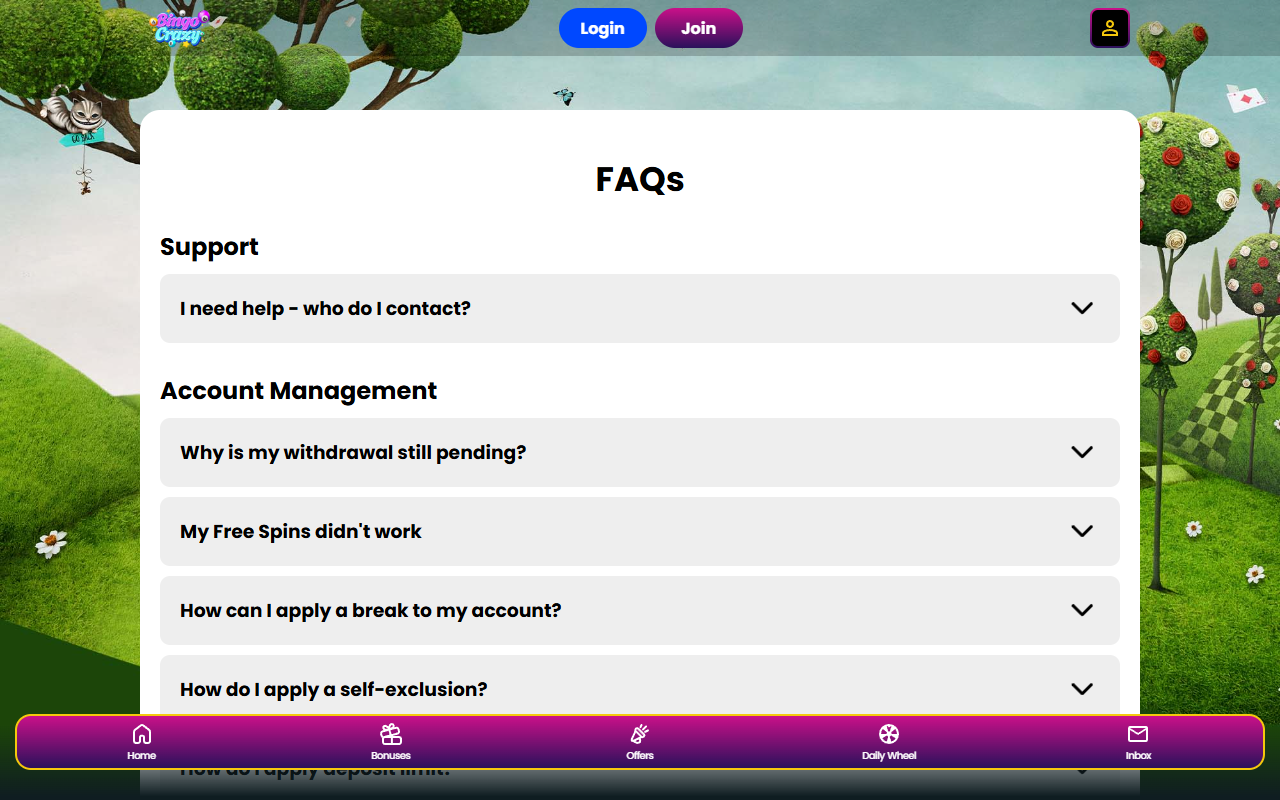Expand the withdrawal still pending chevron

coord(1082,452)
